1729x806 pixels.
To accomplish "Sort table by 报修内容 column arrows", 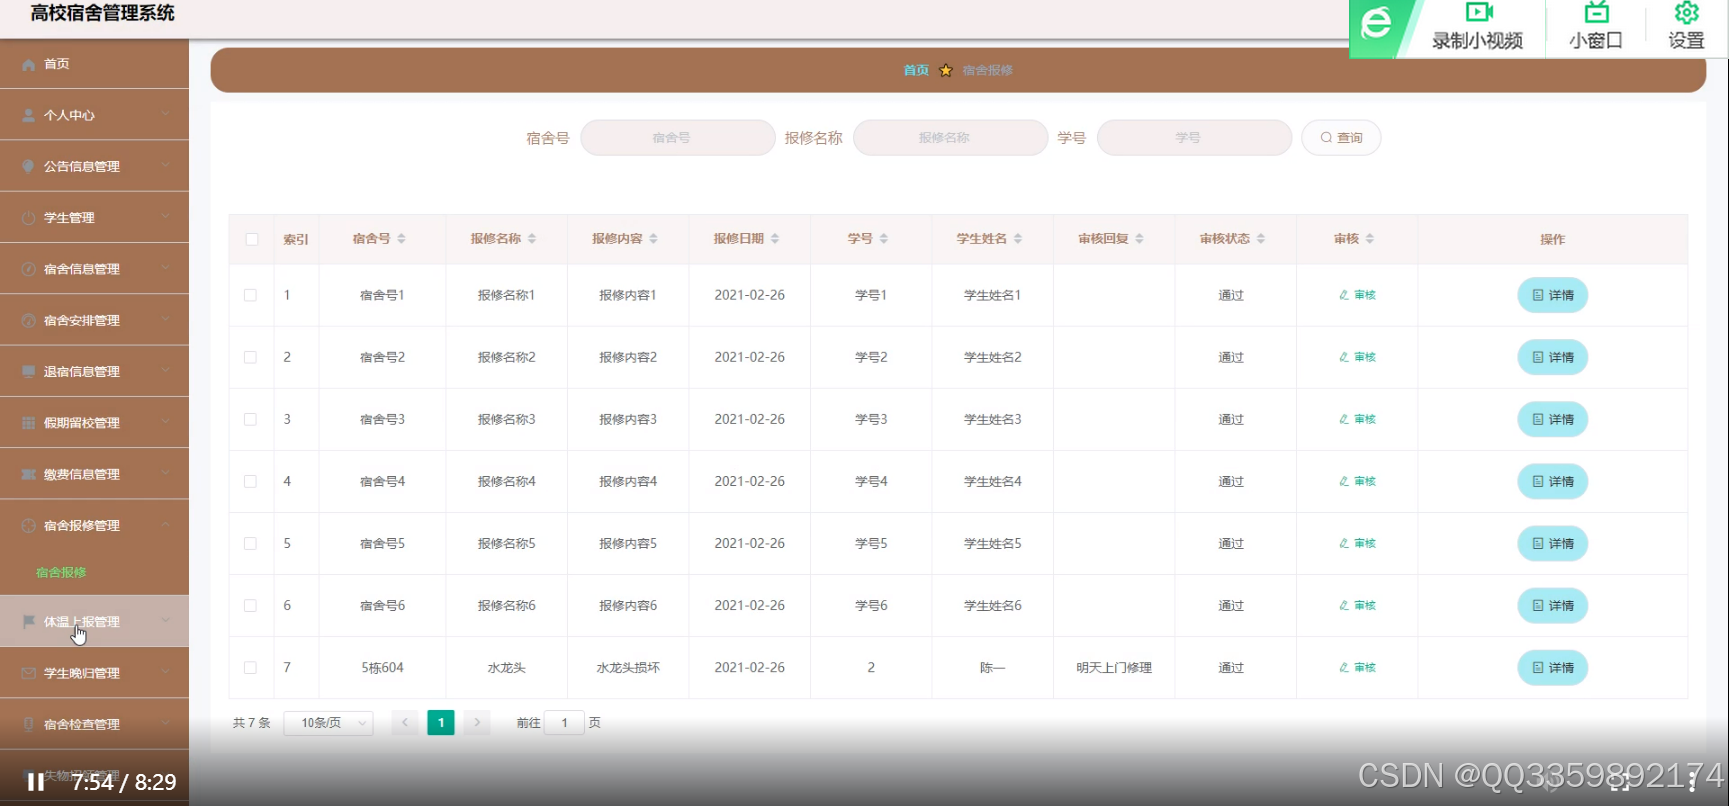I will pos(653,239).
